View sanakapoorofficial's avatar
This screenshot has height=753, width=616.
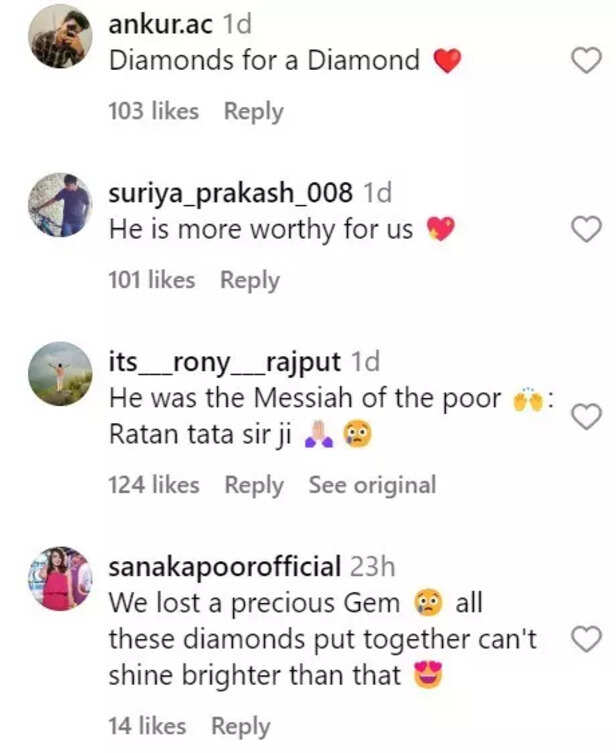coord(60,579)
